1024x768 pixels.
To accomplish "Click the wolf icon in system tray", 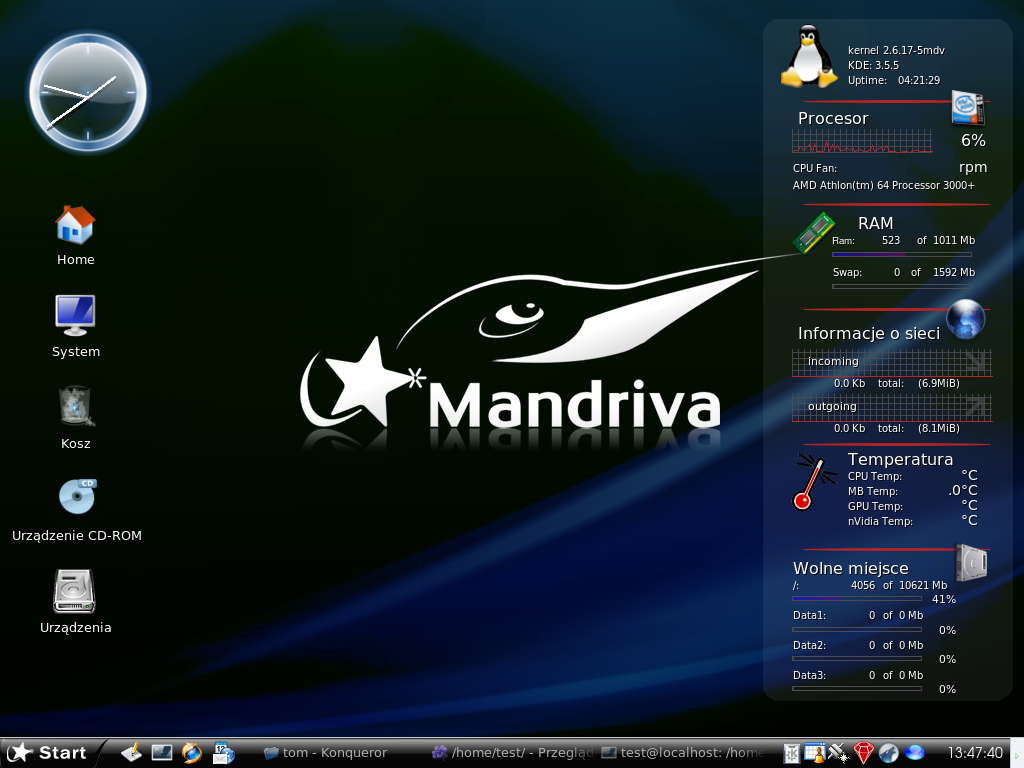I will (x=888, y=753).
